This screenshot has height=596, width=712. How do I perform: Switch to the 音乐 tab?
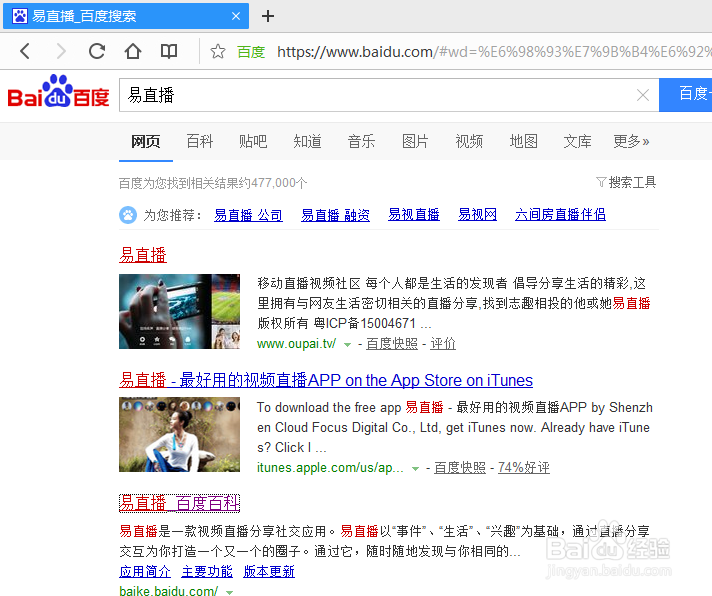pos(361,142)
